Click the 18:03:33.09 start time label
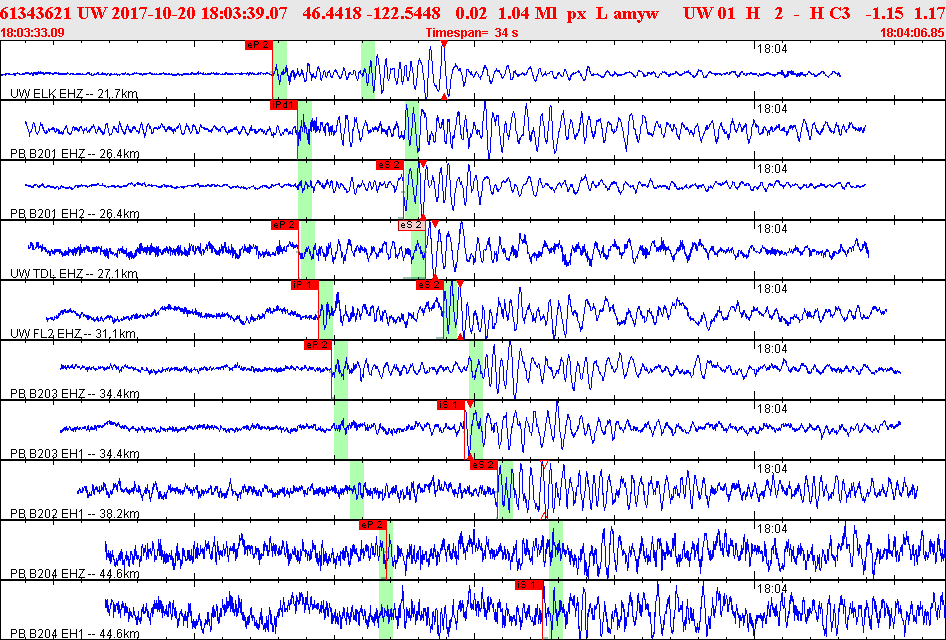 tap(33, 33)
